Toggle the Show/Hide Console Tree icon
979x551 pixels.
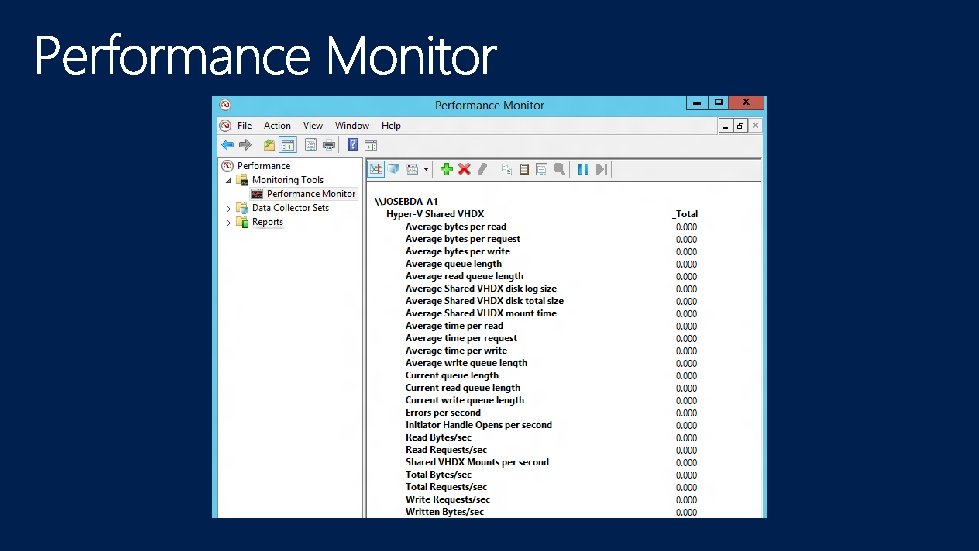[x=288, y=145]
